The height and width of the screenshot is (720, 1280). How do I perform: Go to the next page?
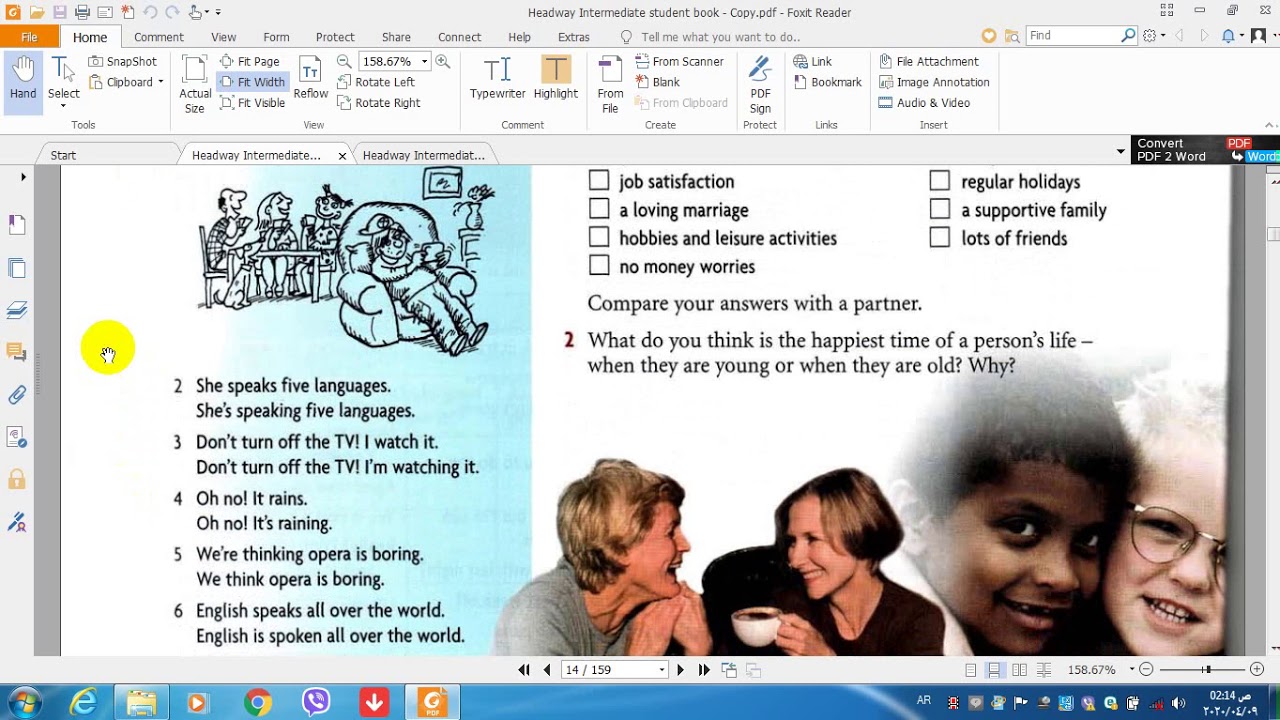pos(681,670)
